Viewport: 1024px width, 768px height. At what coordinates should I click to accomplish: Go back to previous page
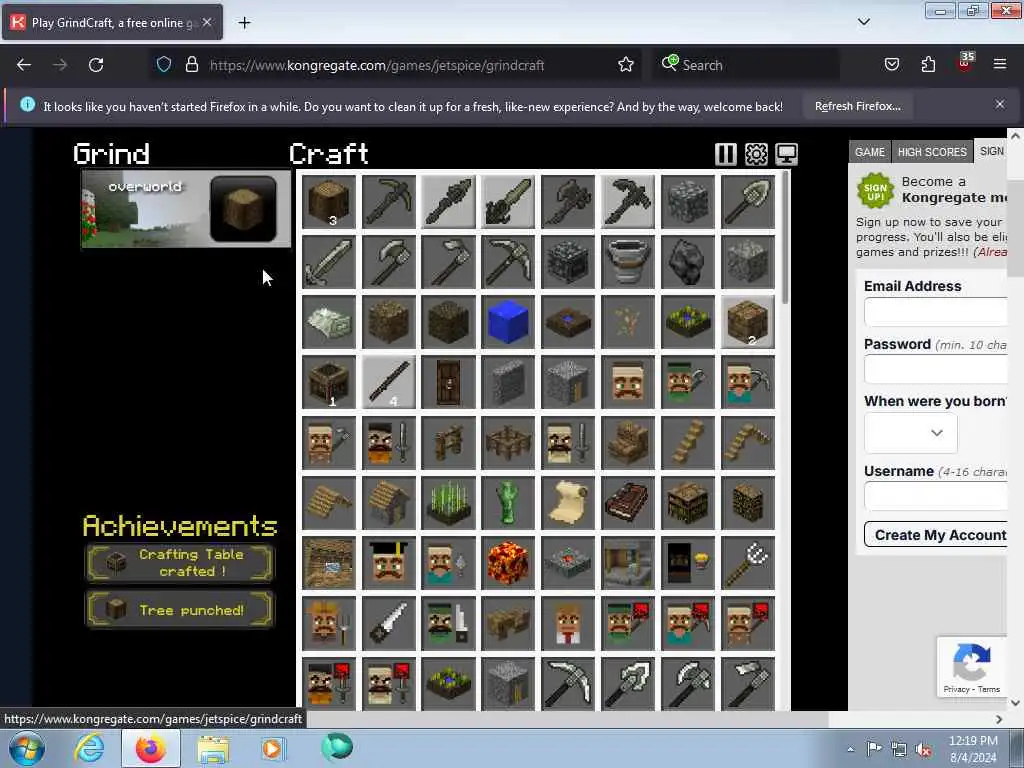click(x=24, y=65)
